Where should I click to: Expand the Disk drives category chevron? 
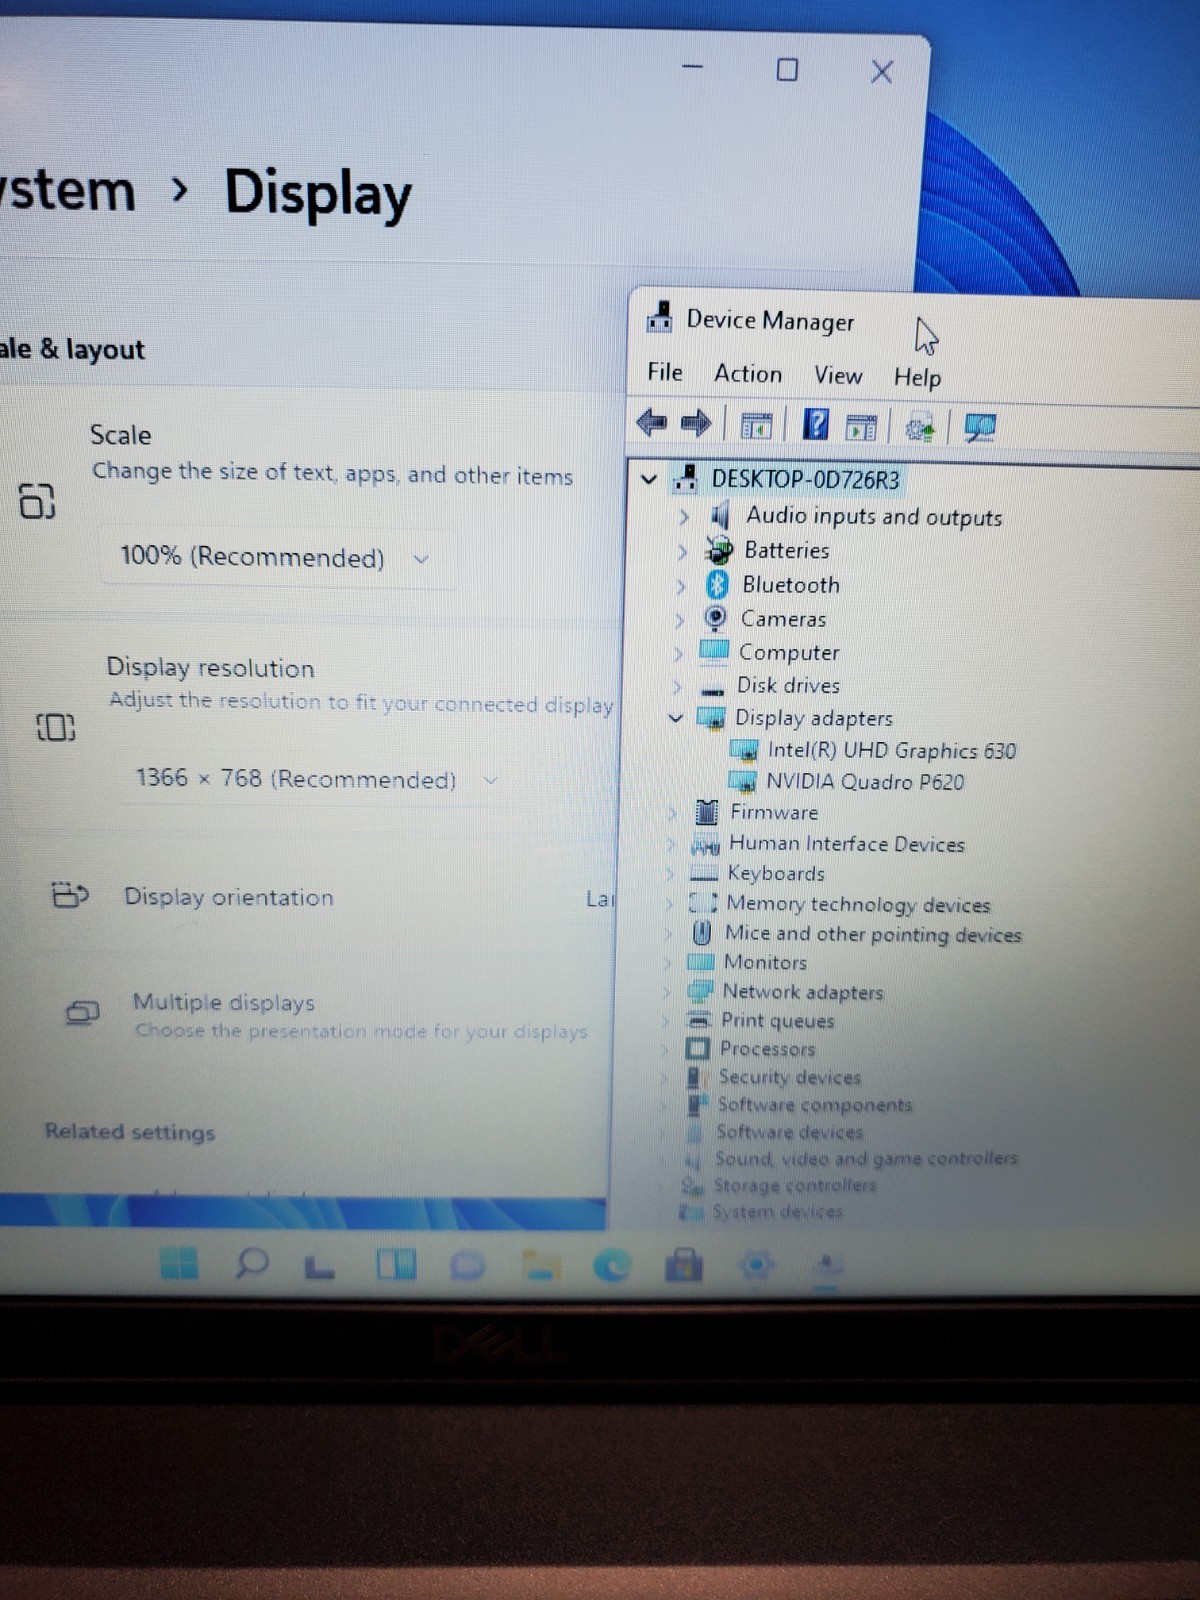point(678,686)
